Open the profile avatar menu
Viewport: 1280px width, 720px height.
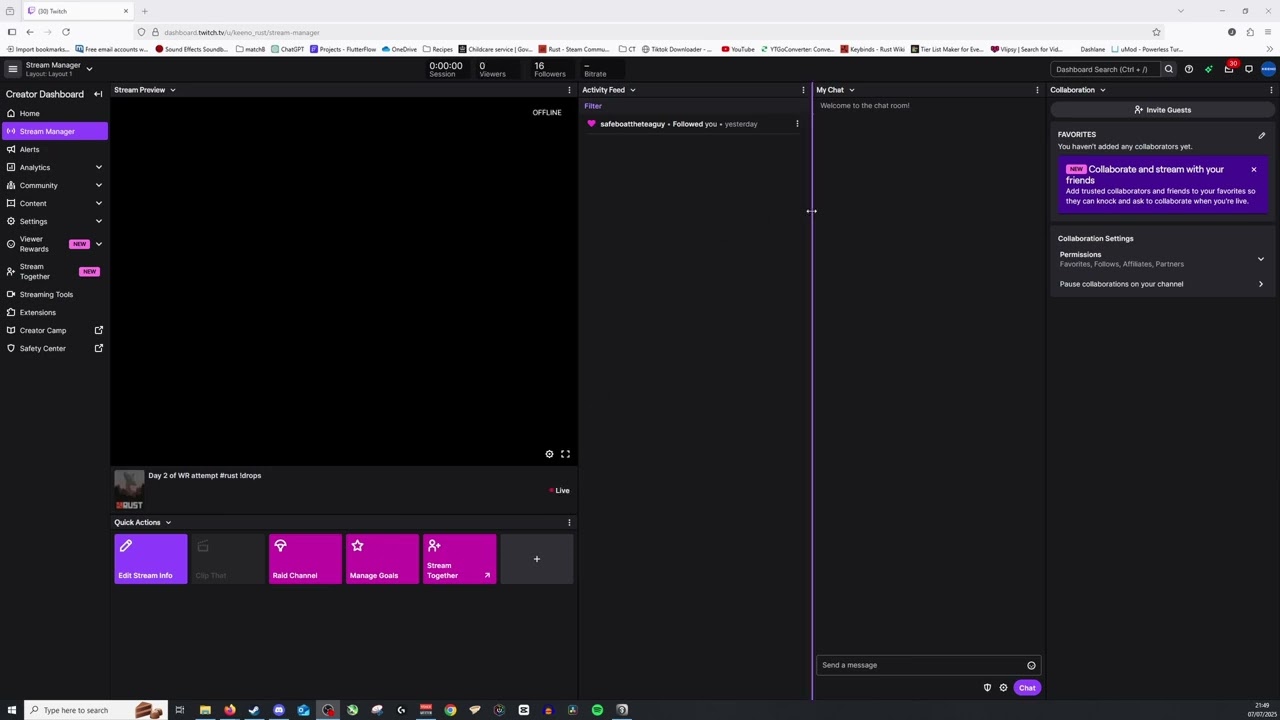1268,69
